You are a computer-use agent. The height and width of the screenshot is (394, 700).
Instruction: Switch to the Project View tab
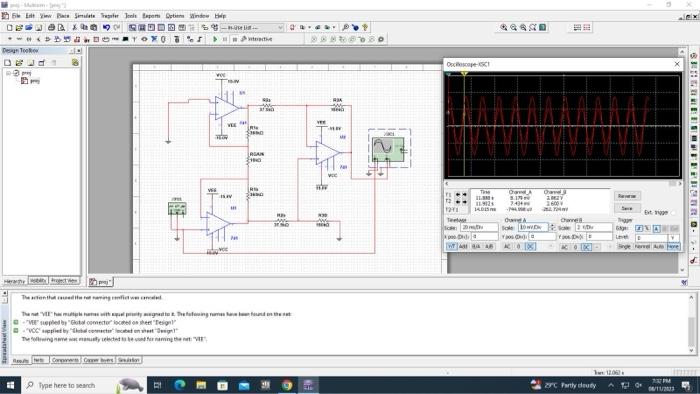pyautogui.click(x=64, y=281)
